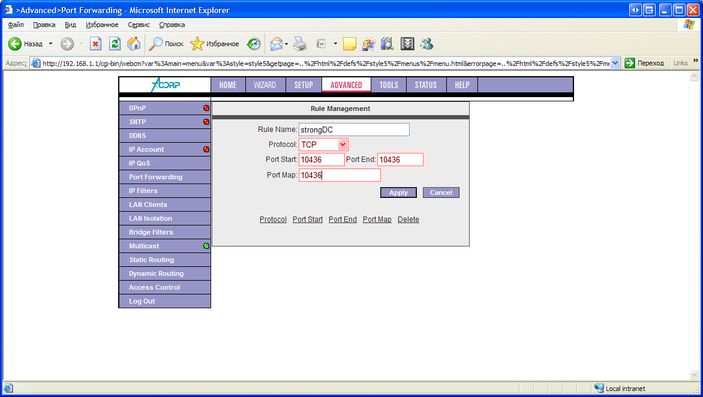Click the Rule Name input field
The image size is (703, 397).
coord(354,130)
